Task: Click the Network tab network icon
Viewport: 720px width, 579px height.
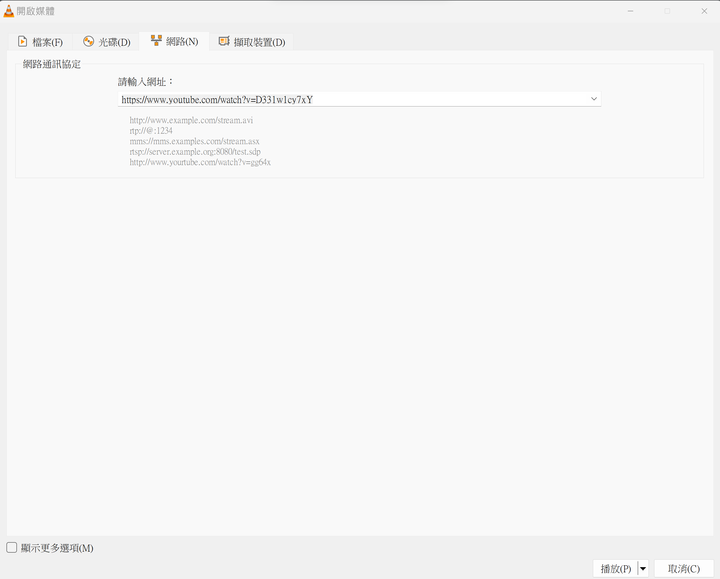Action: (x=156, y=40)
